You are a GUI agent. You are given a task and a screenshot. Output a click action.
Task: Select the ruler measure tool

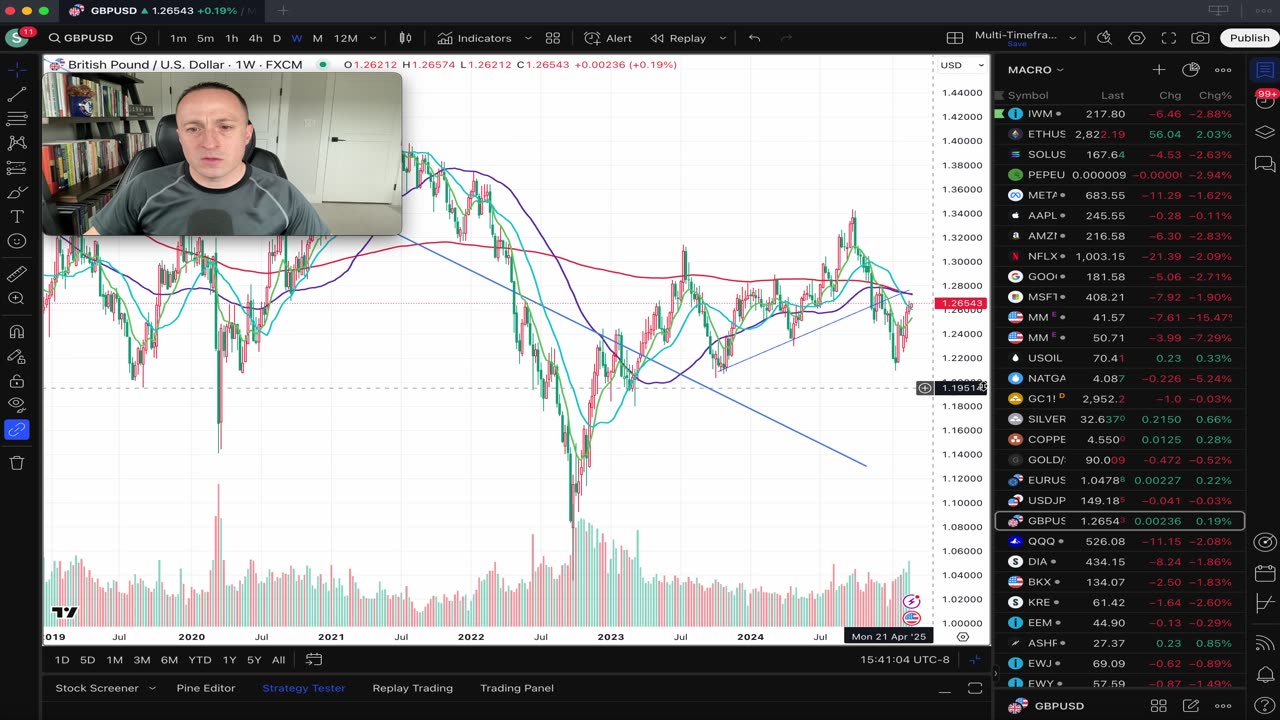pyautogui.click(x=17, y=274)
